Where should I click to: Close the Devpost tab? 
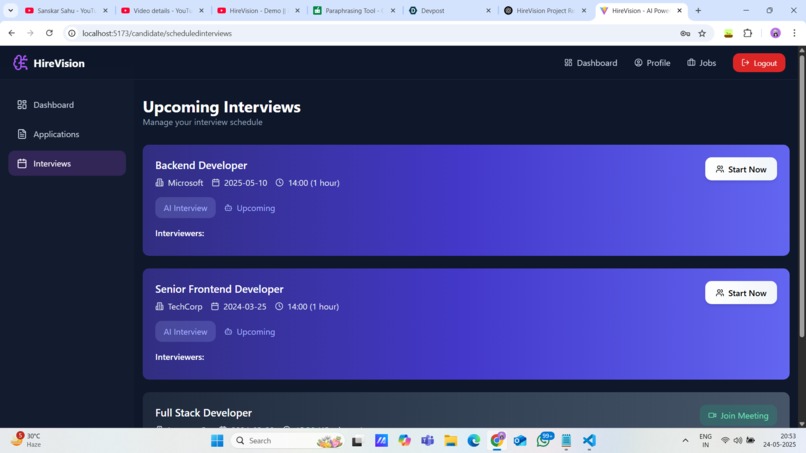[x=488, y=10]
